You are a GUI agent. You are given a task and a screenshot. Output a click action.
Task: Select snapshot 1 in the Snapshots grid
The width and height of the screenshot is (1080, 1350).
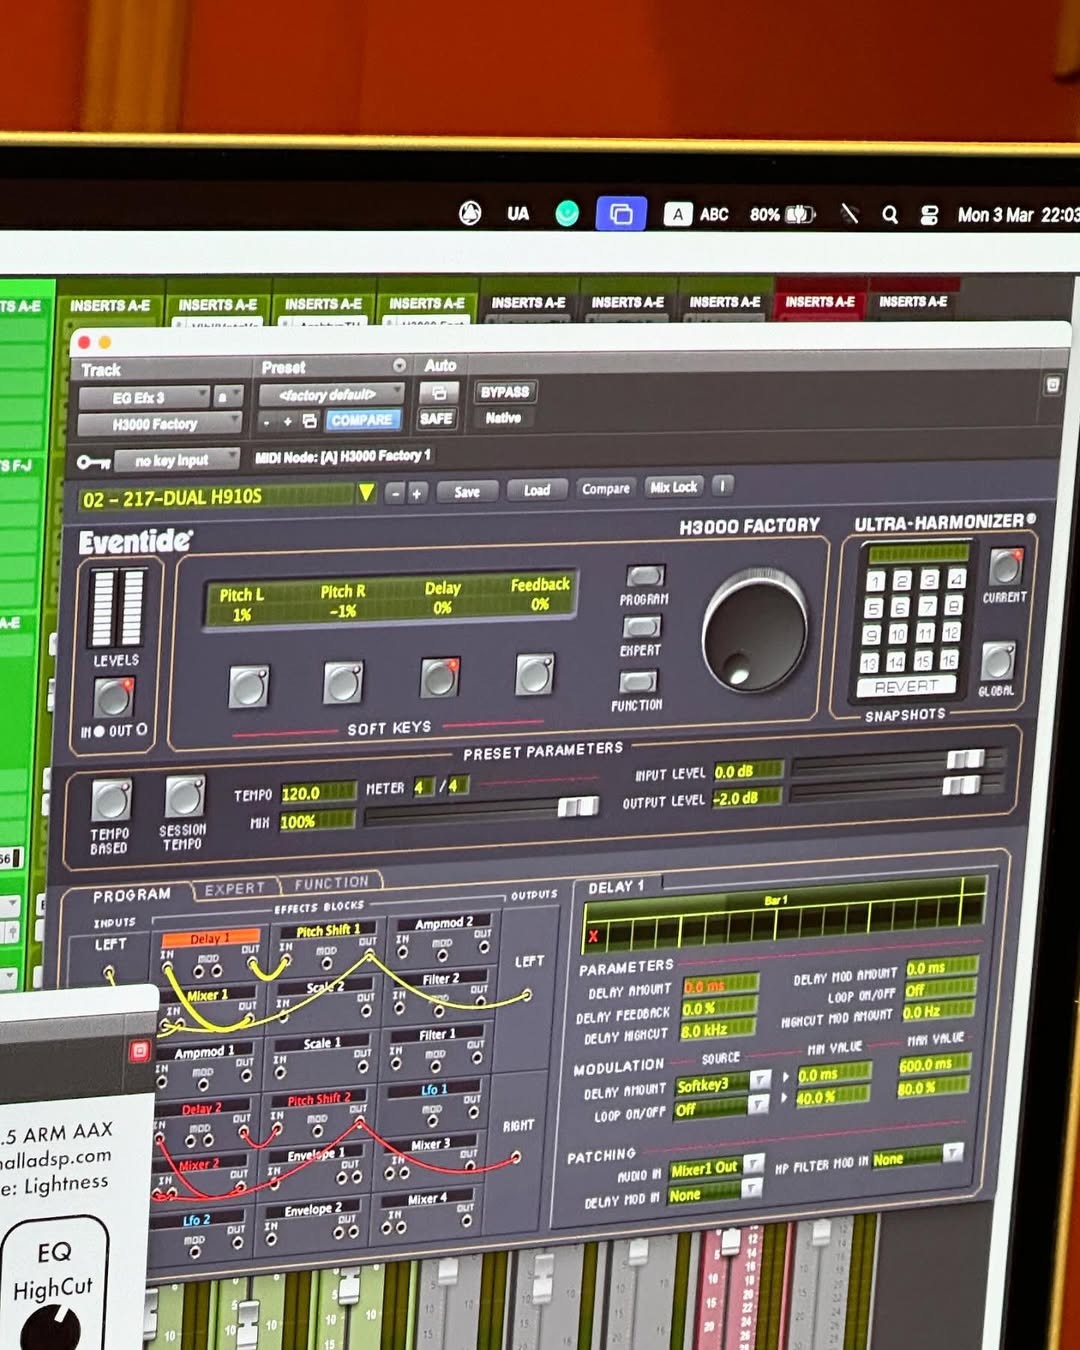point(875,582)
